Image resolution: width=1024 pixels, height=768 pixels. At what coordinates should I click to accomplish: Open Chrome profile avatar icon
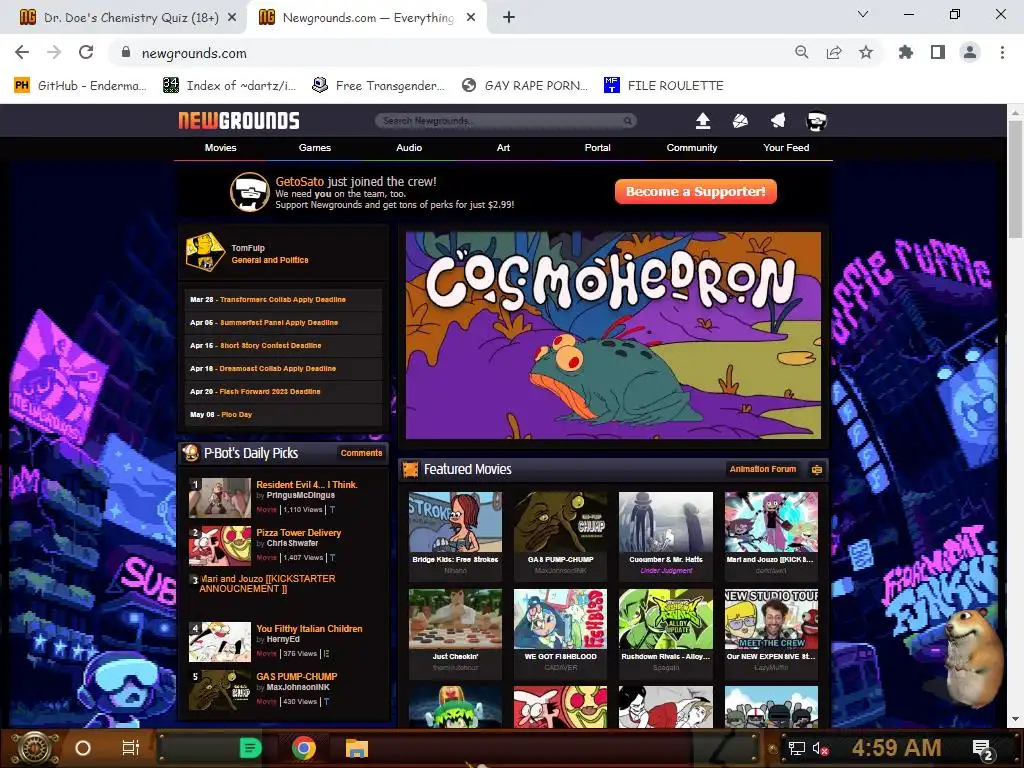tap(970, 52)
